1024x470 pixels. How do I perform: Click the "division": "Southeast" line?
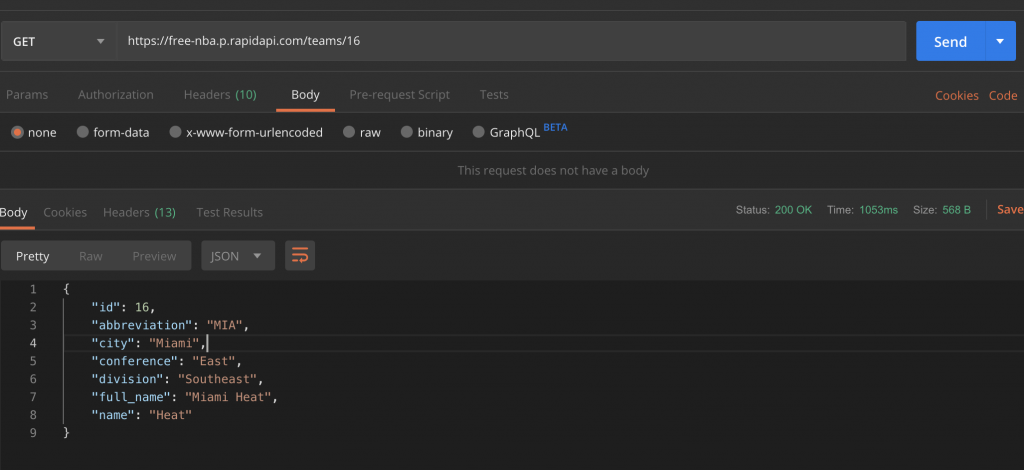[177, 379]
